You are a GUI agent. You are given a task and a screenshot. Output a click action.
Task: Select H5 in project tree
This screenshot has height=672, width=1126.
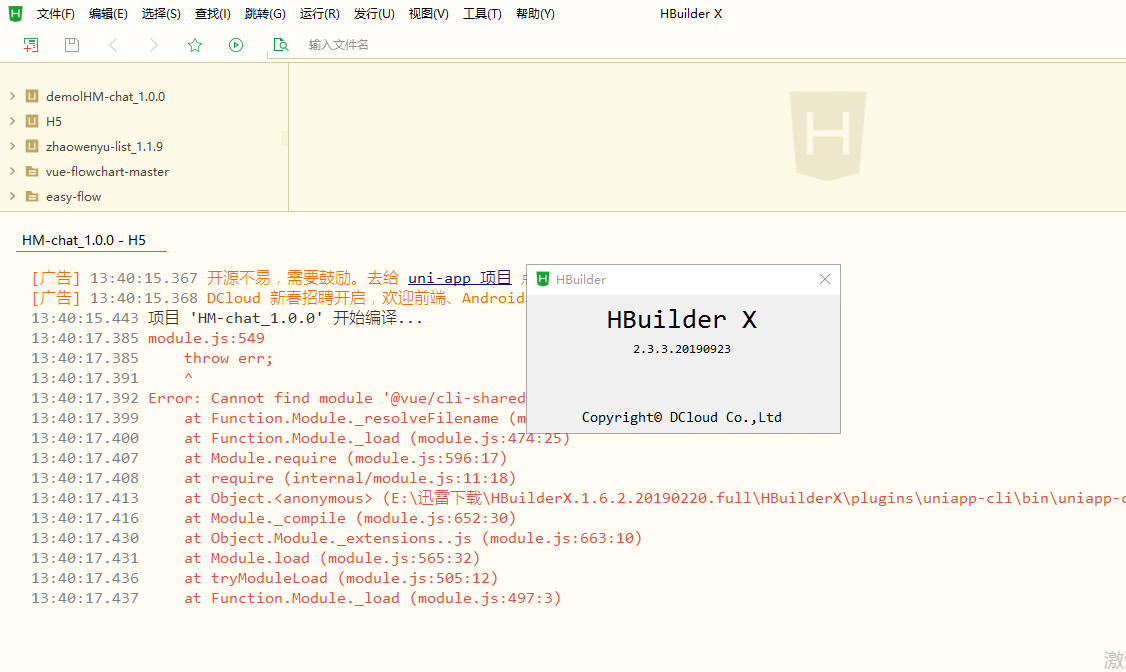tap(54, 121)
